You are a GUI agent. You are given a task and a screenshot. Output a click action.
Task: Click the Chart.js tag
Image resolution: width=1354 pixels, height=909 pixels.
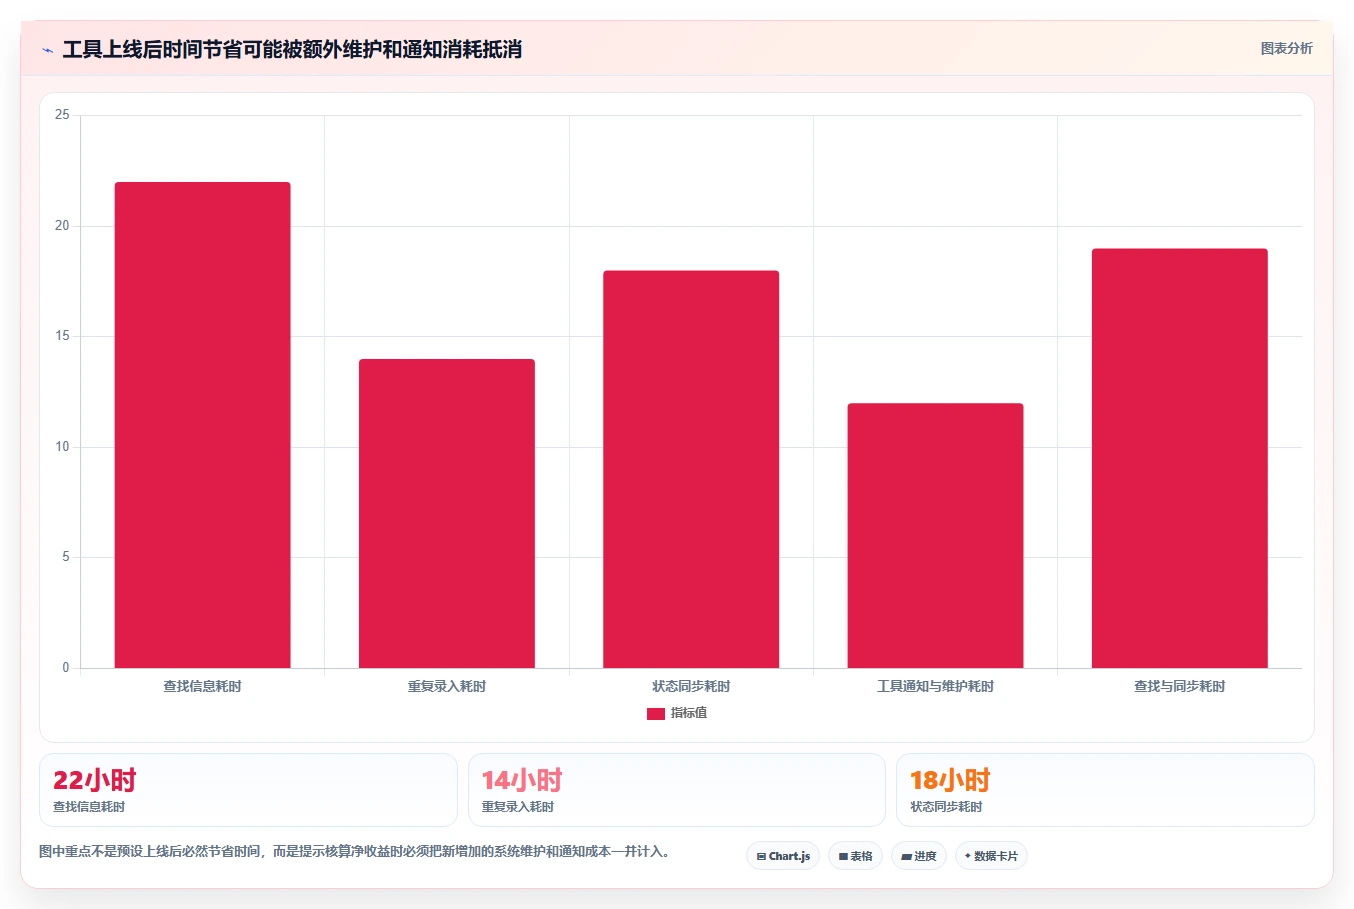(x=783, y=856)
